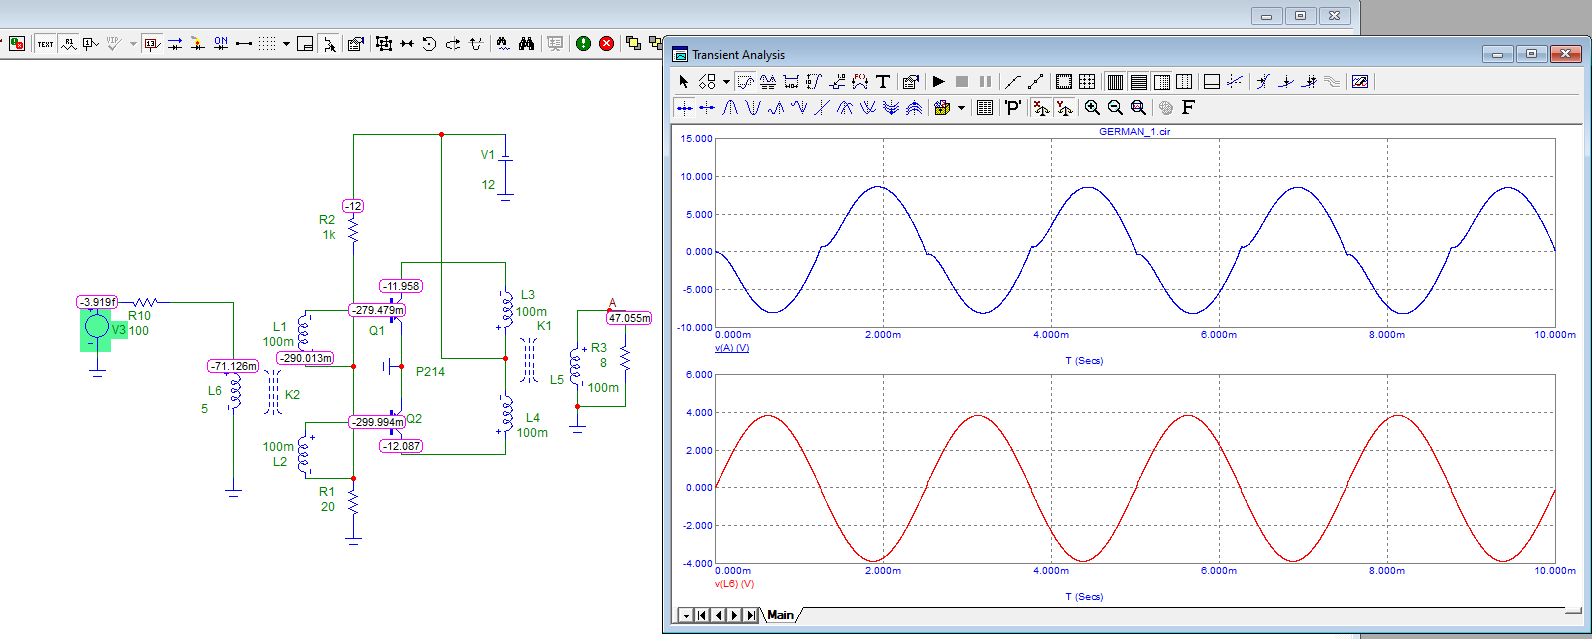
Task: Select the pointer arrow tool in Transient Analysis
Action: [684, 82]
